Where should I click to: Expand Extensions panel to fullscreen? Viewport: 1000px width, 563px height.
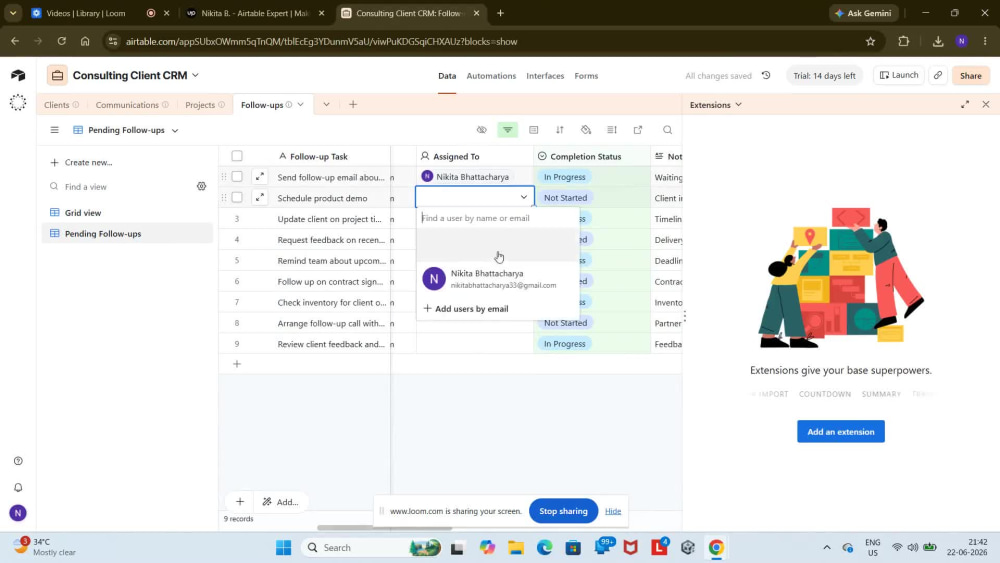965,105
